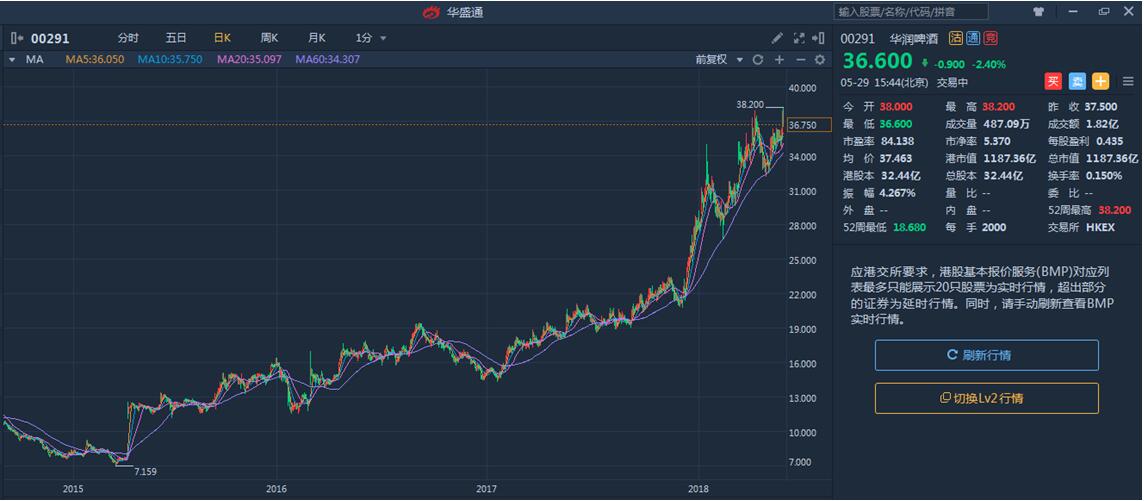
Task: Switch to 分时 intraday tab
Action: coord(128,38)
